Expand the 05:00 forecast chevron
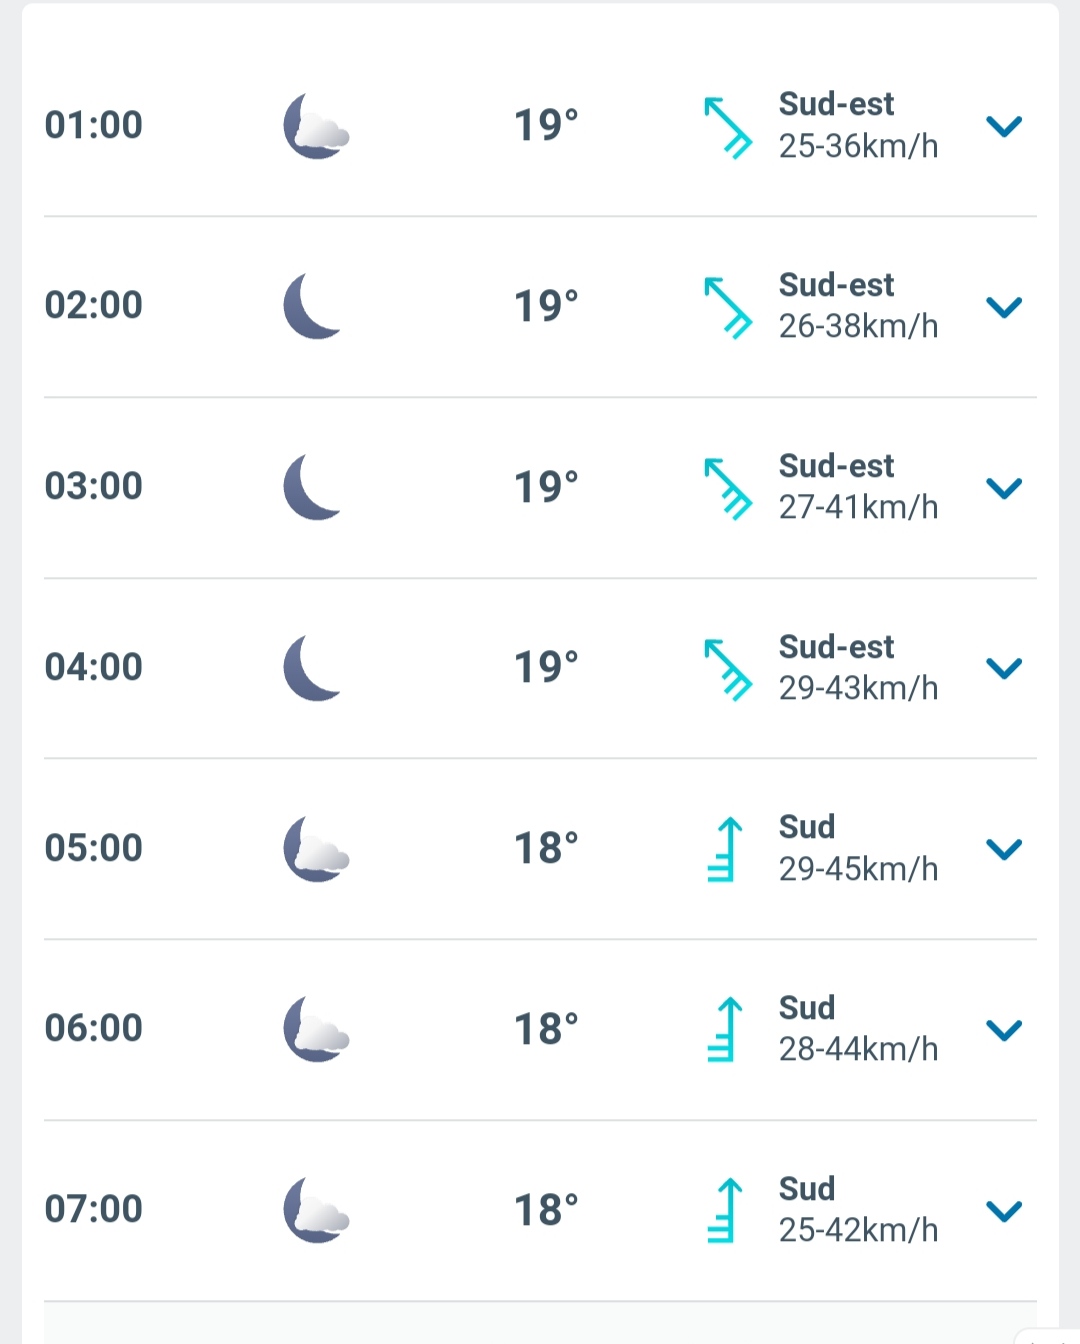 click(x=1004, y=849)
